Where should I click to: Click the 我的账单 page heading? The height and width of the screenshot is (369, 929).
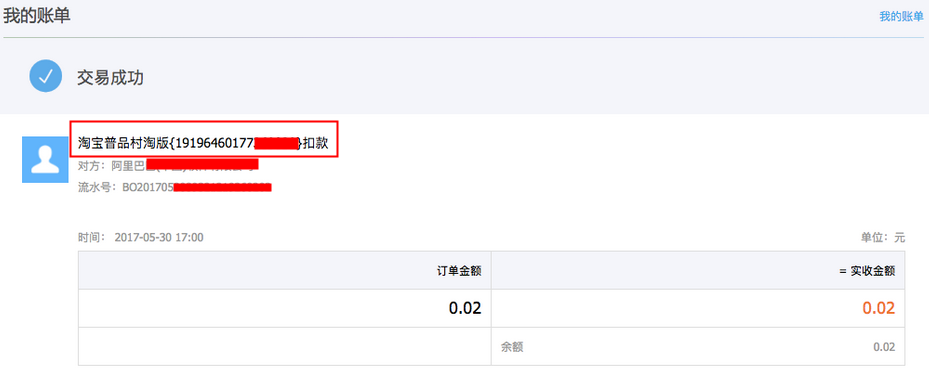click(x=37, y=16)
